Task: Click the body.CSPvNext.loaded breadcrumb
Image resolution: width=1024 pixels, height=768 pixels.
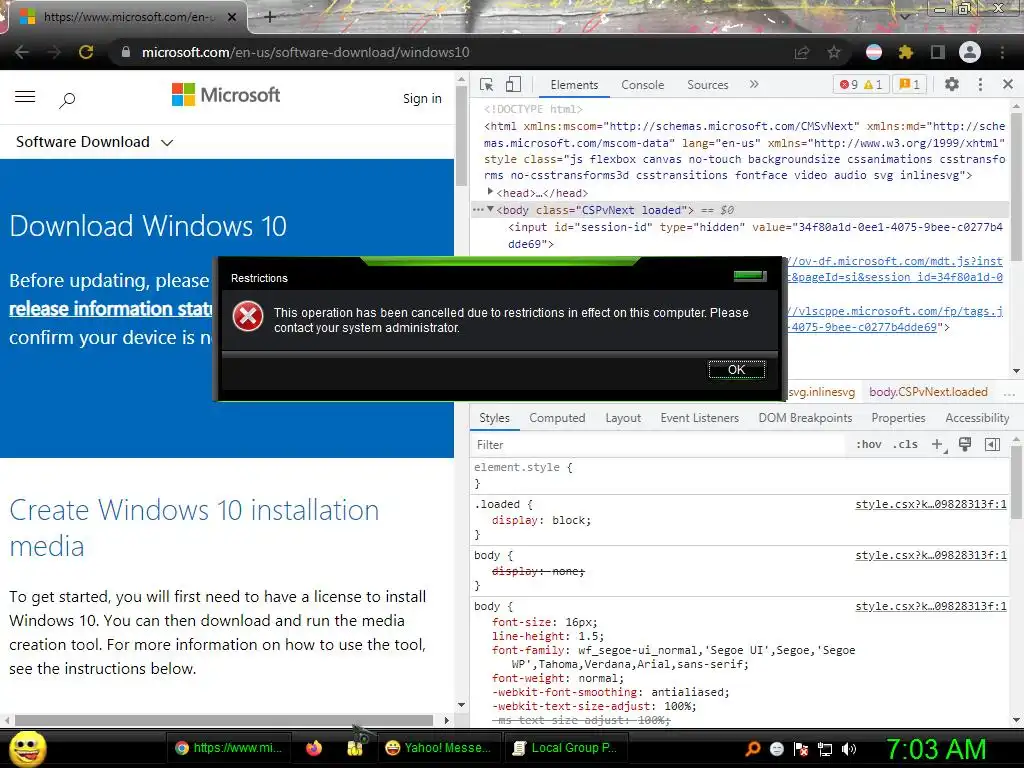Action: click(928, 392)
